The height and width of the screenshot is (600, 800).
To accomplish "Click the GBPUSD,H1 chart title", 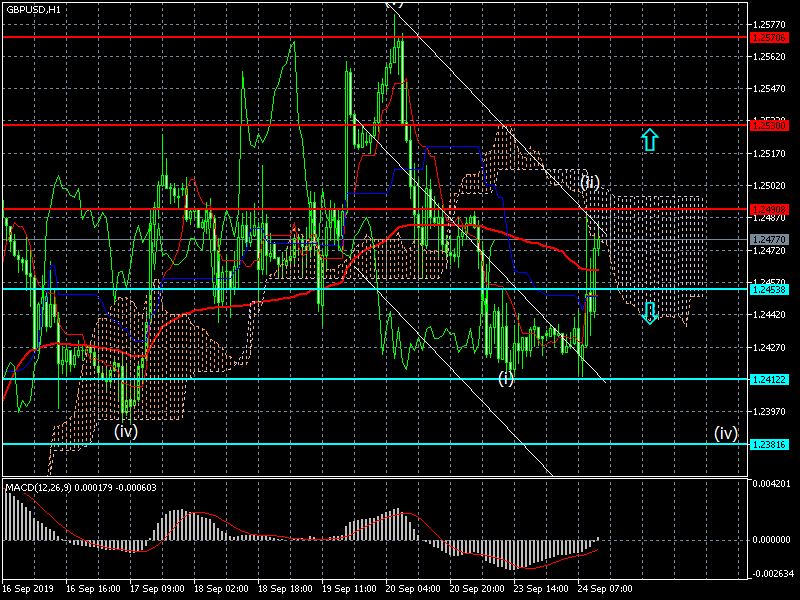I will click(33, 8).
